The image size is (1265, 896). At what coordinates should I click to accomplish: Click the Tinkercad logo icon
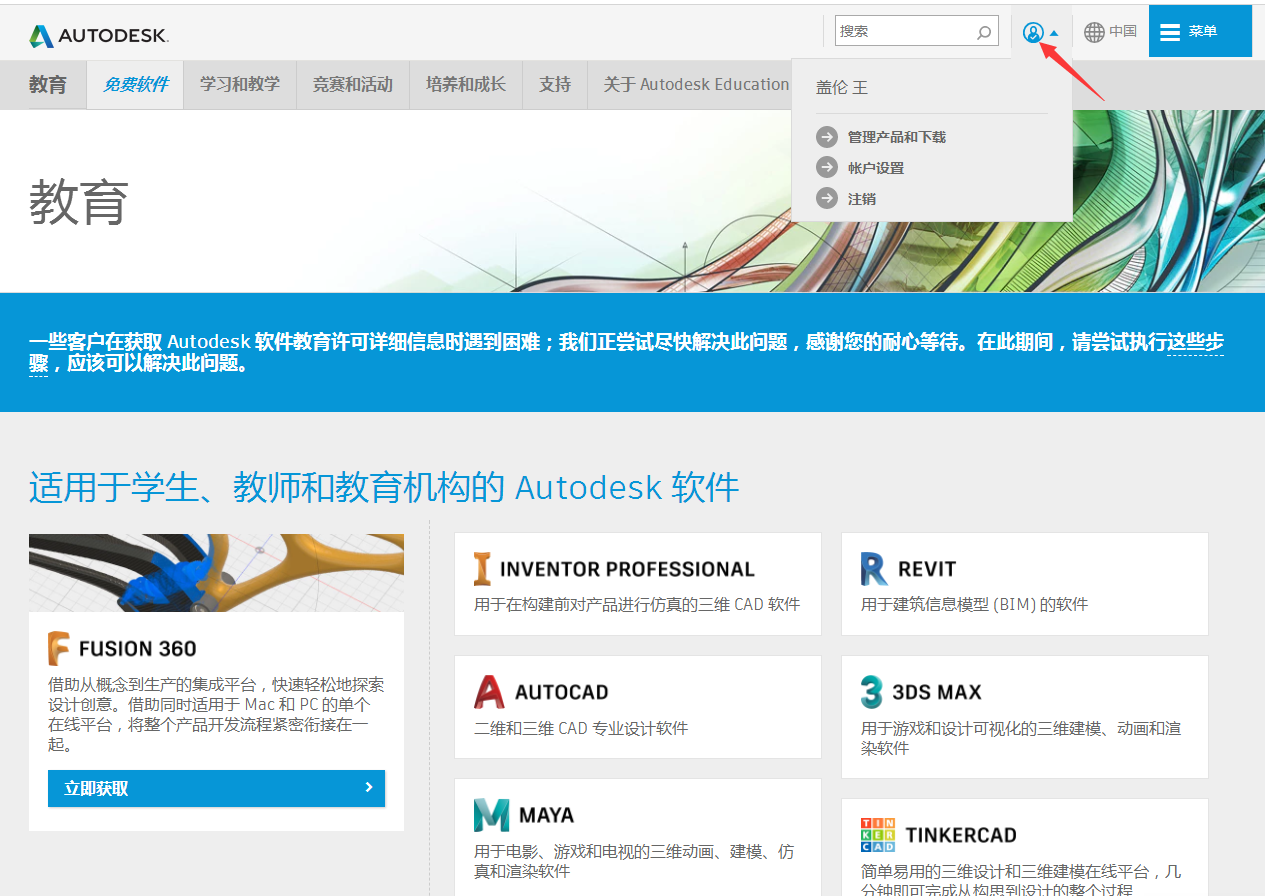[x=878, y=835]
